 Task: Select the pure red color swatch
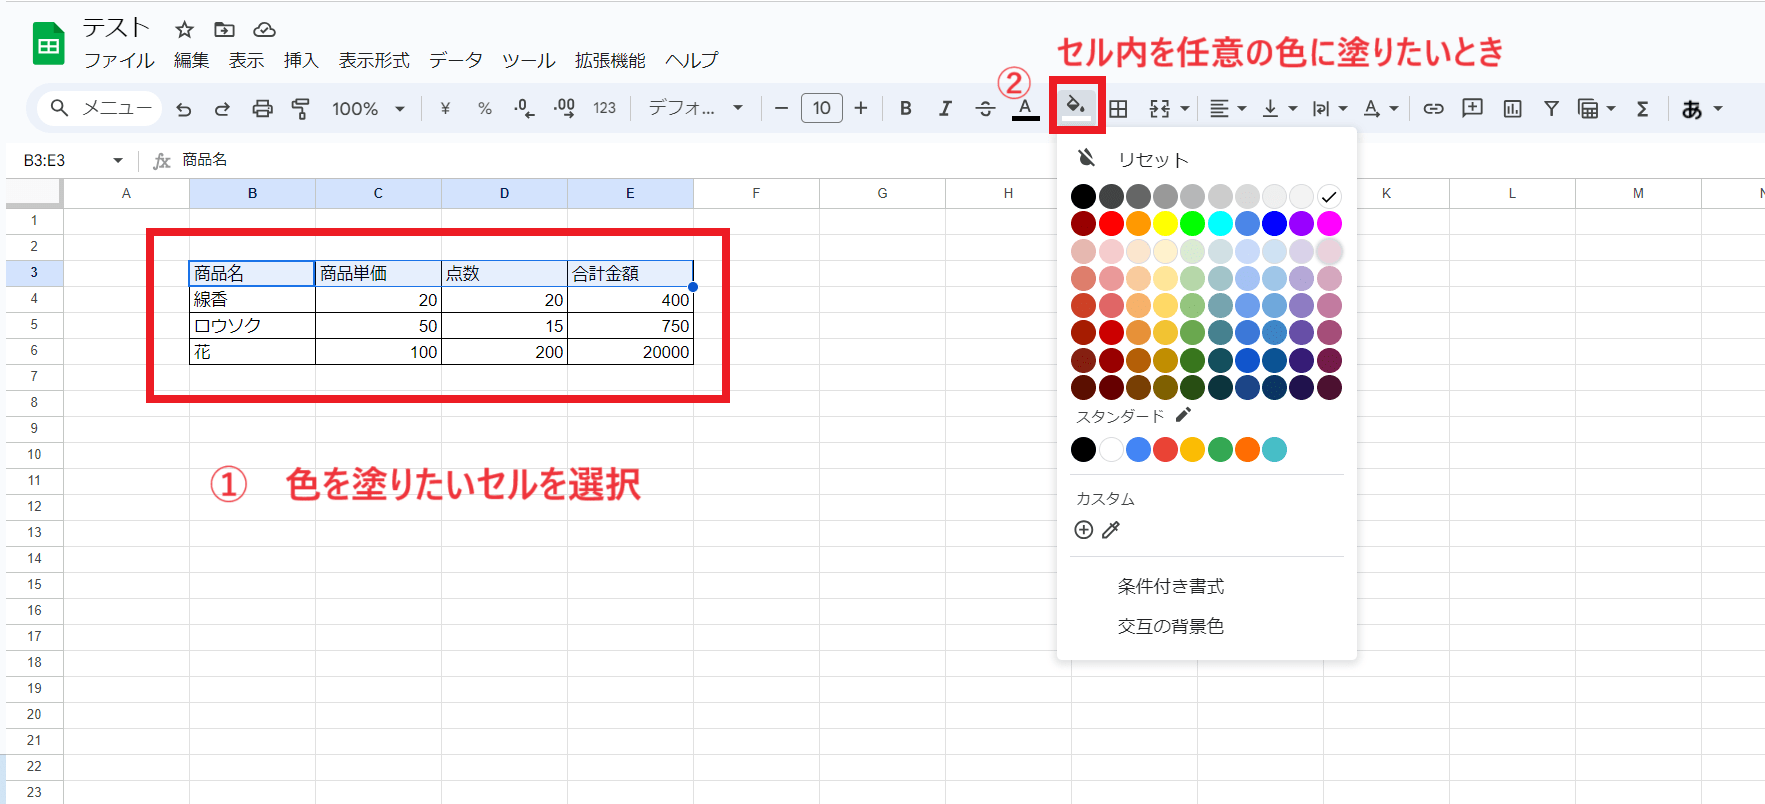click(x=1110, y=223)
